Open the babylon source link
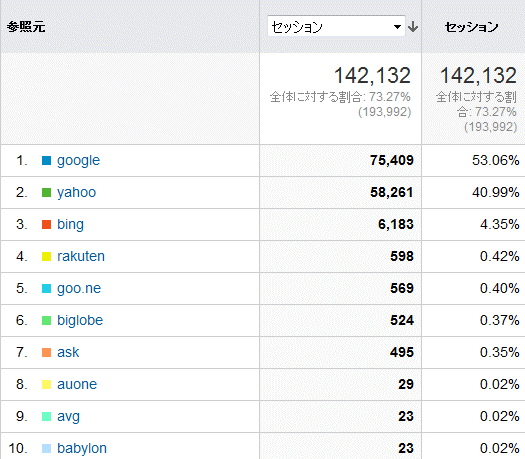Image resolution: width=525 pixels, height=459 pixels. tap(82, 449)
